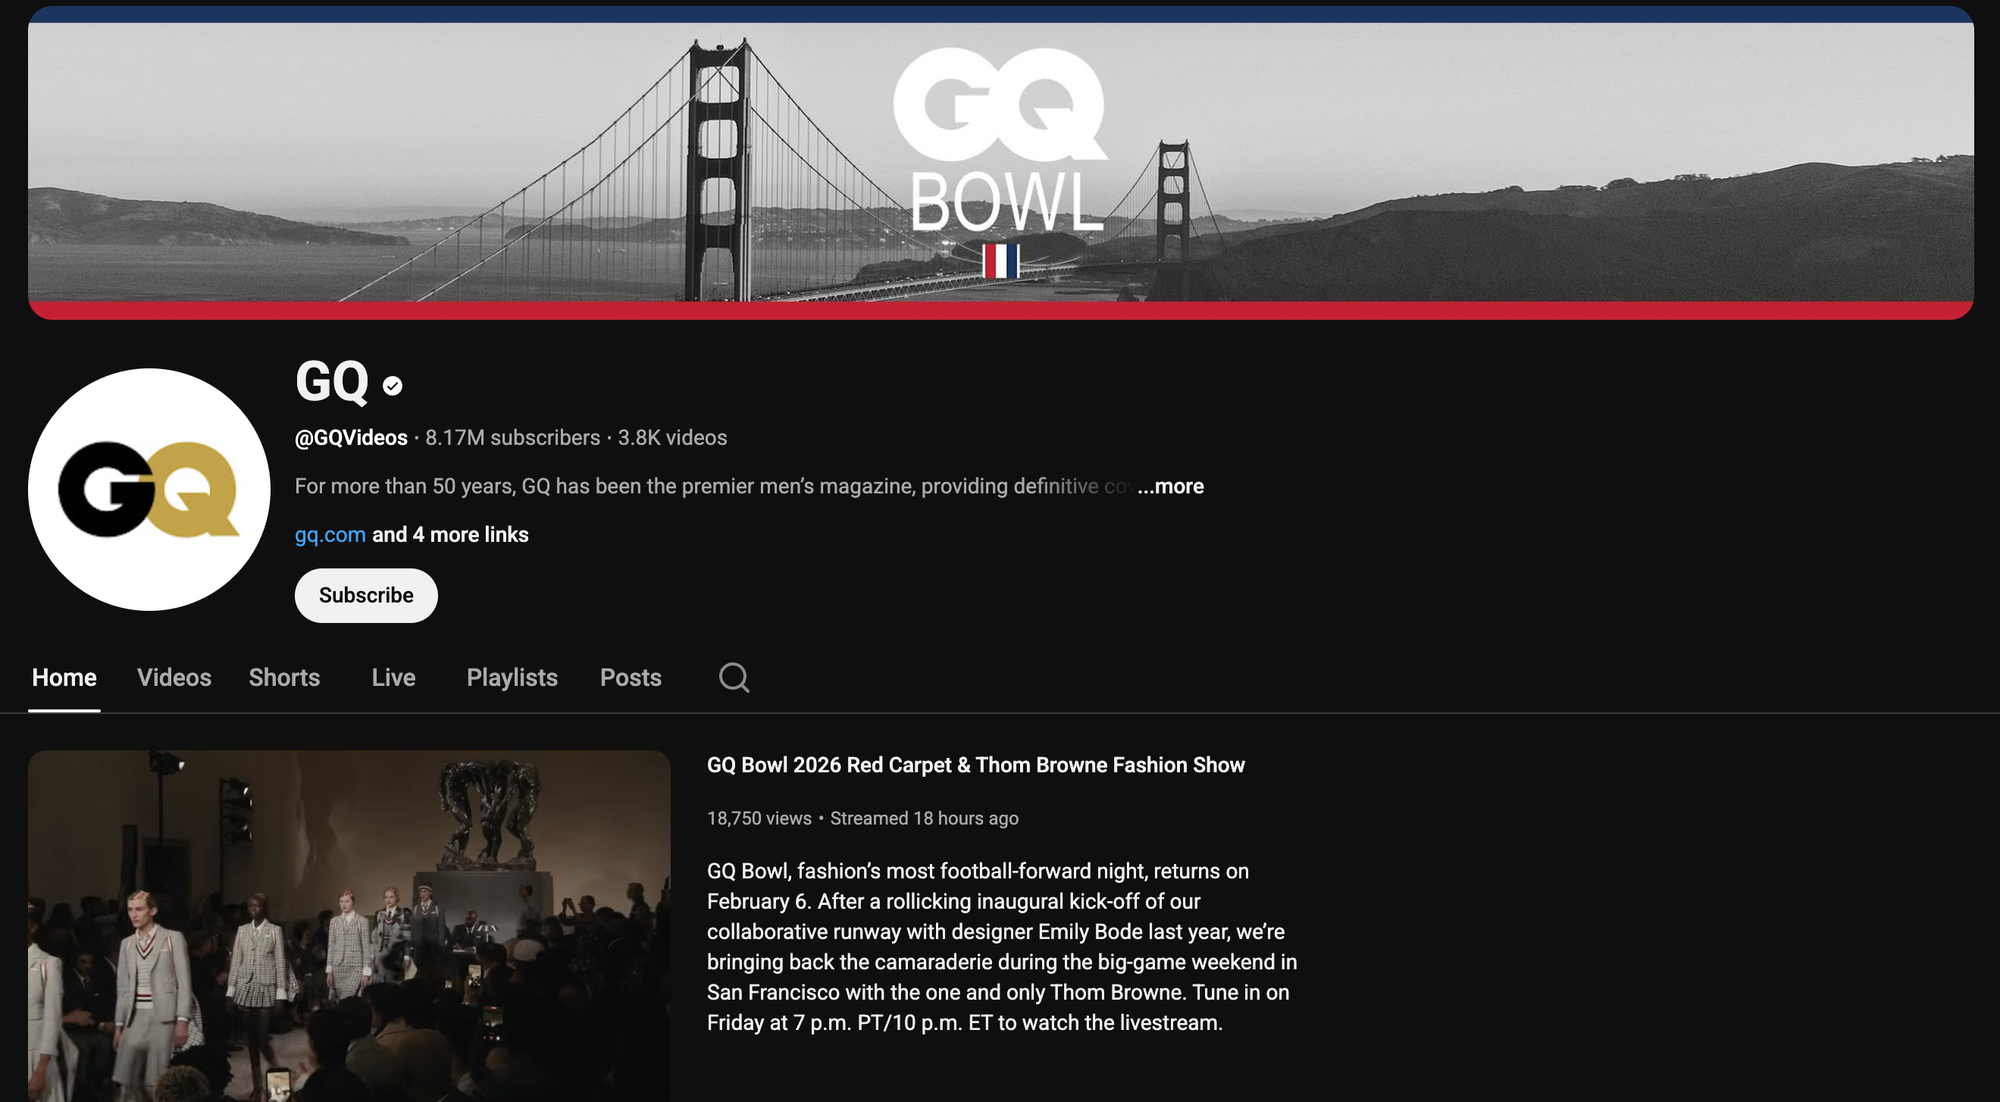Click the GQ Bowl logo in the banner
The image size is (2000, 1102).
(1000, 140)
